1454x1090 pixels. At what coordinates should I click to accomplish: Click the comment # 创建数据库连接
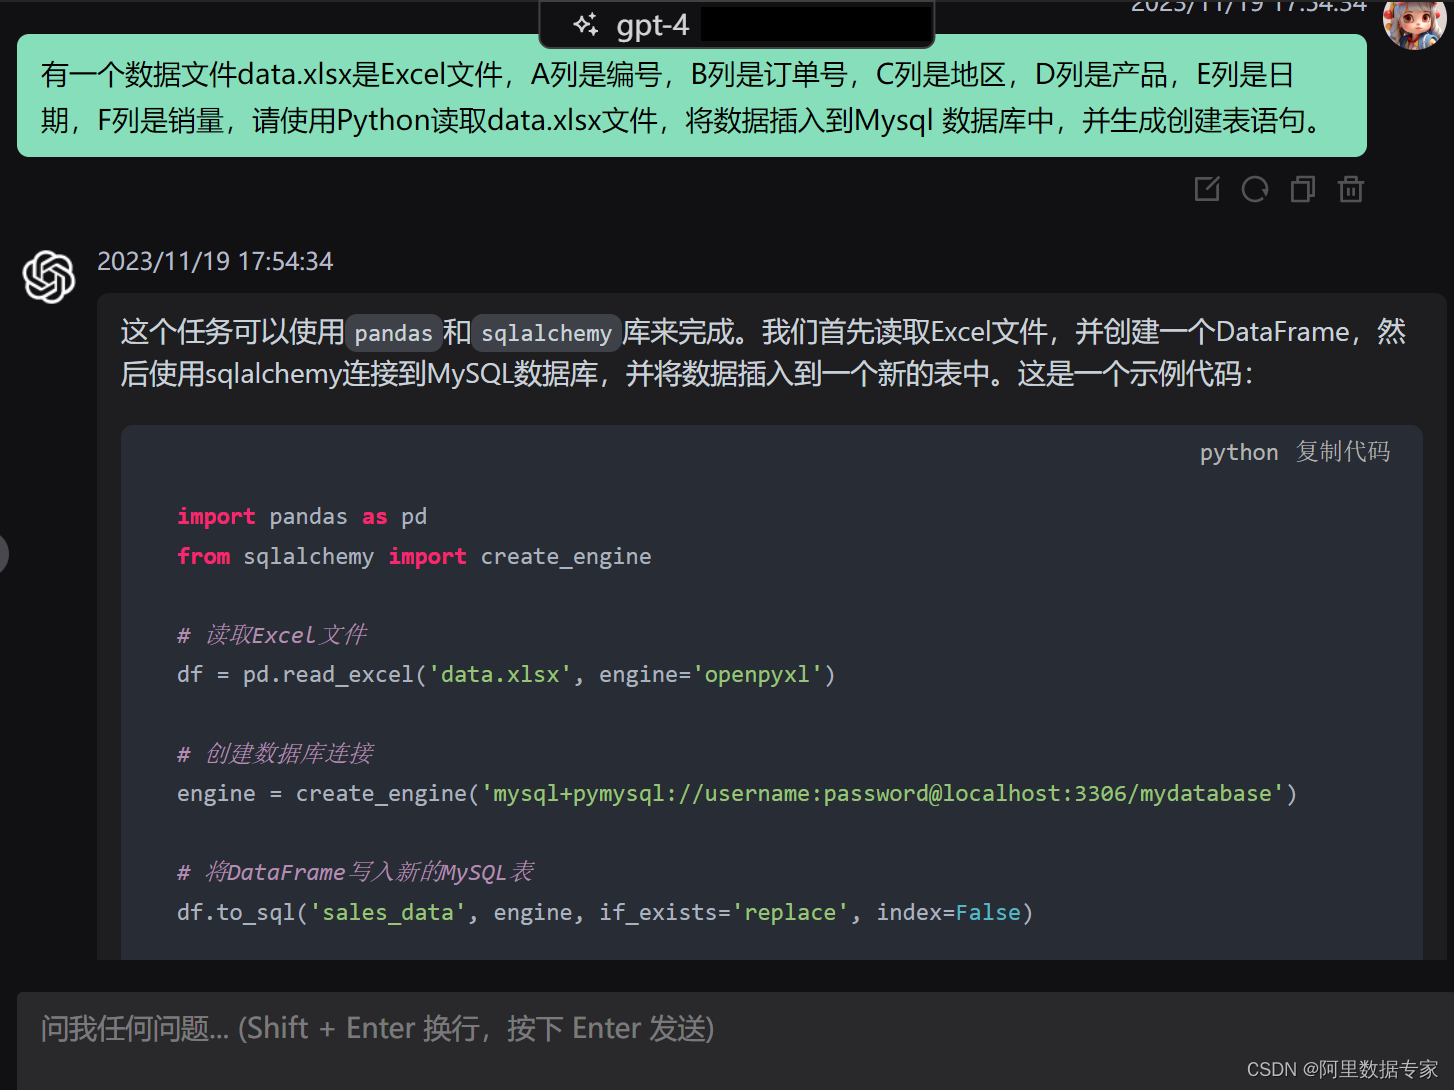[275, 754]
